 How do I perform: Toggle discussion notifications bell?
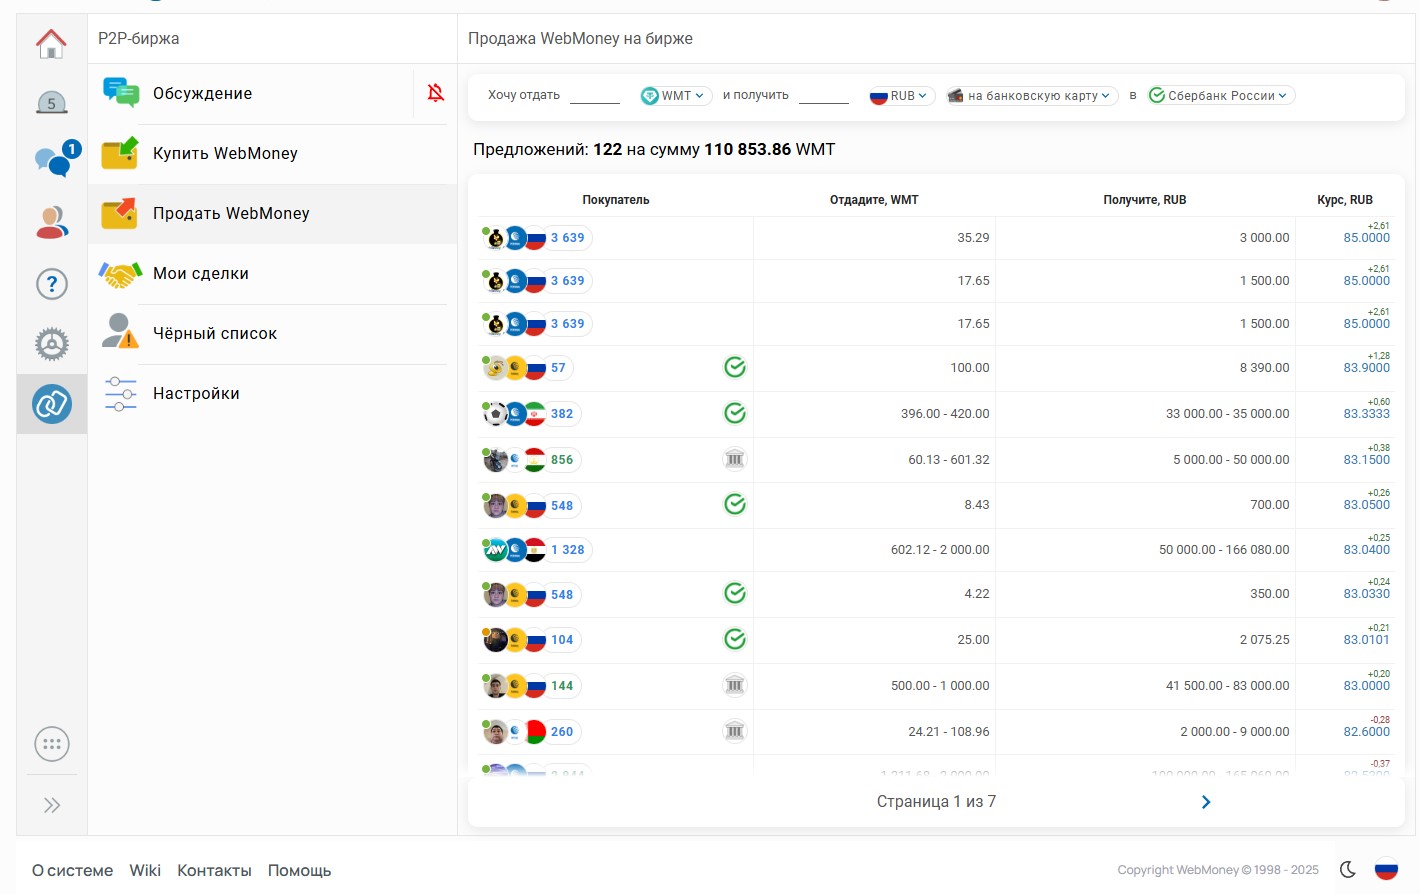click(436, 93)
